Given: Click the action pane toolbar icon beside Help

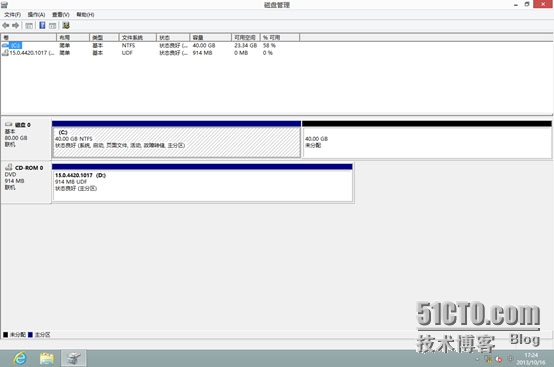Looking at the screenshot, I should click(53, 25).
